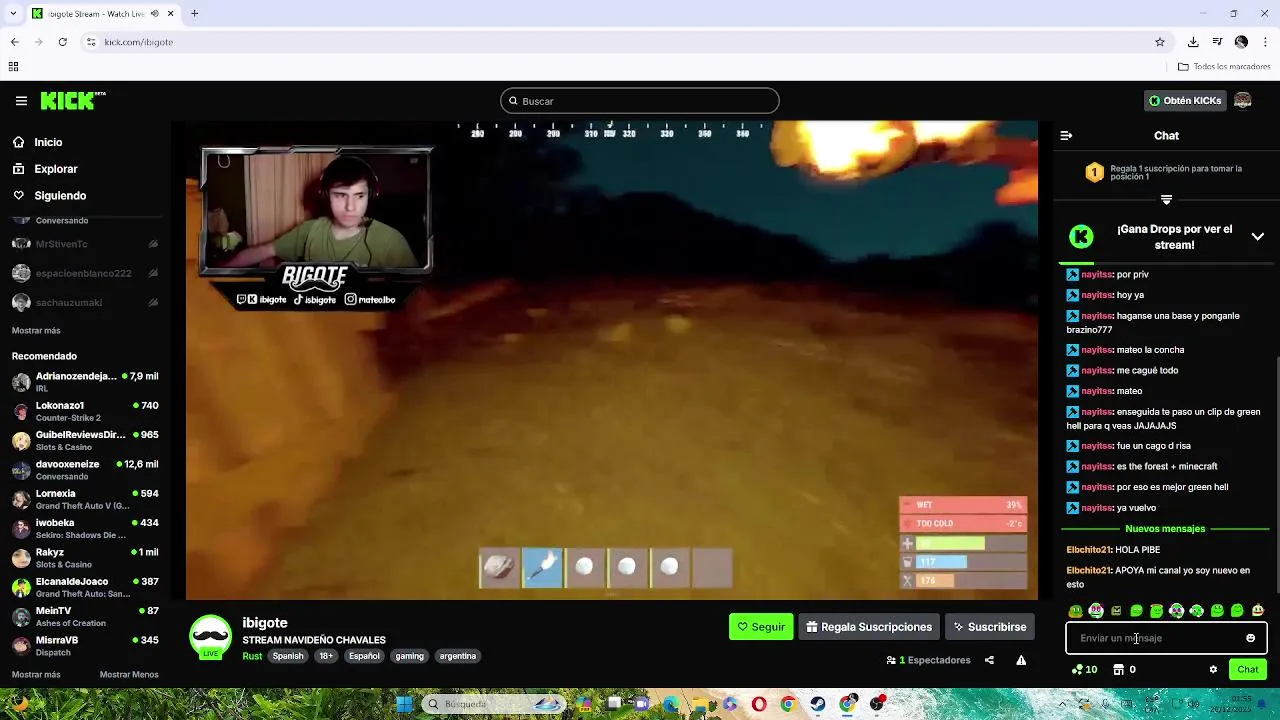
Task: Click Regala Suscripciones button
Action: 869,627
